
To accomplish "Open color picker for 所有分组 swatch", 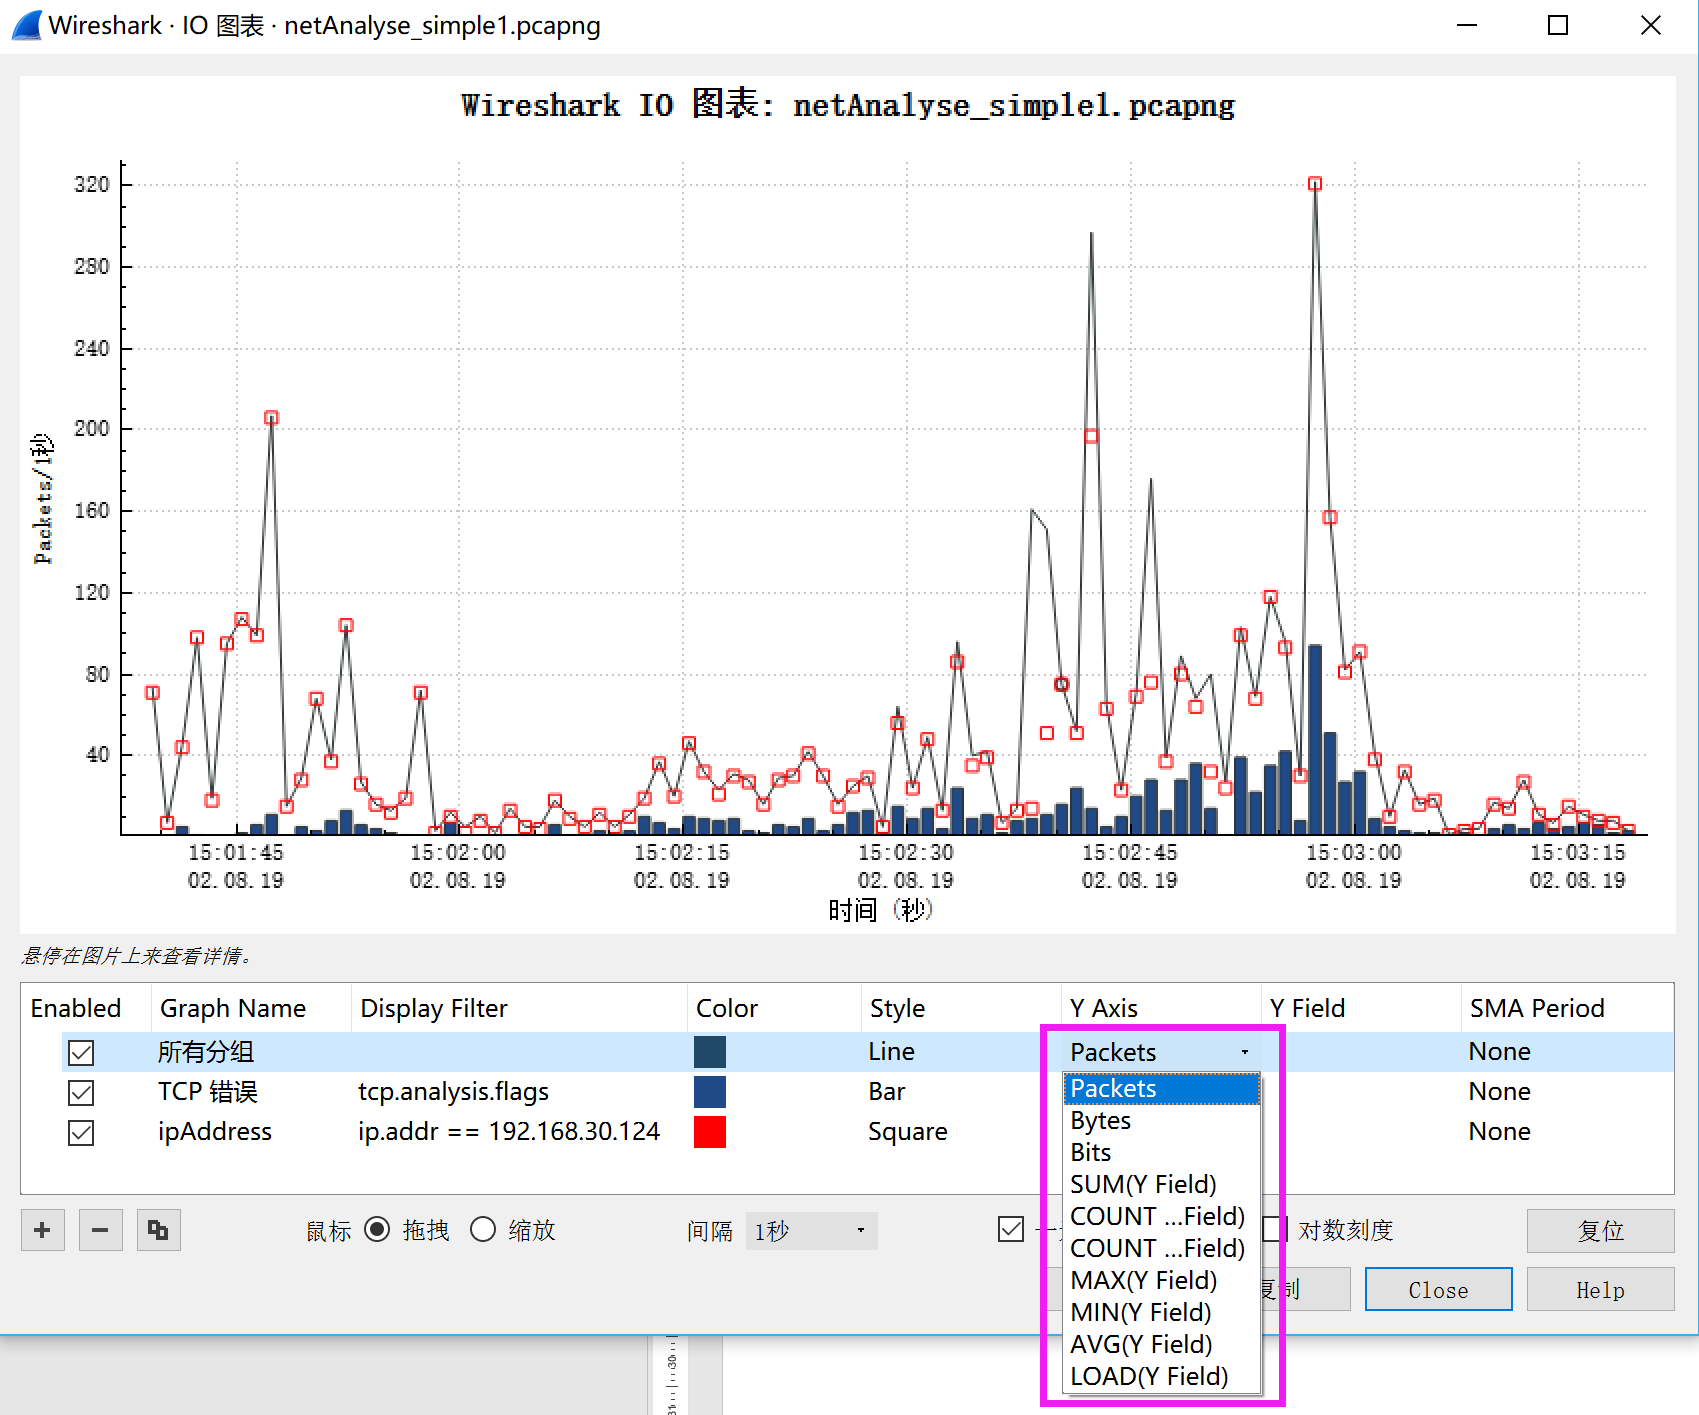I will [x=709, y=1052].
